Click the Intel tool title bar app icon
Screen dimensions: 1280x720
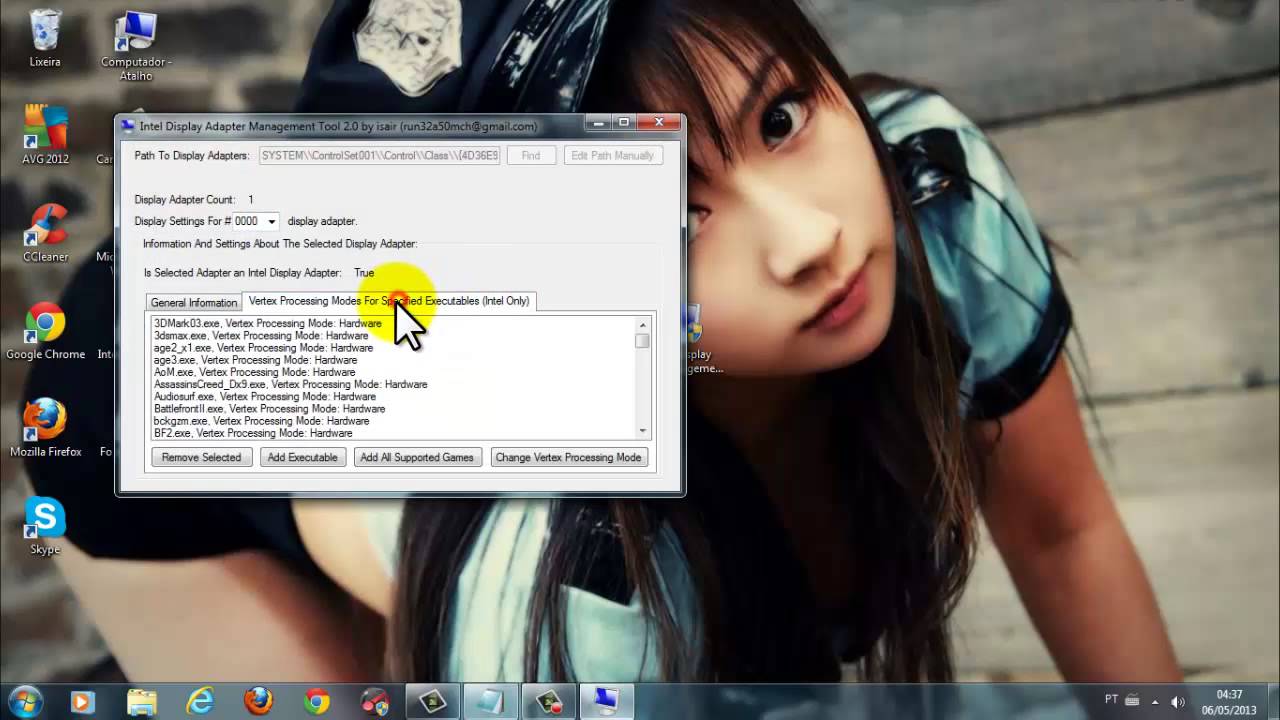pos(128,126)
